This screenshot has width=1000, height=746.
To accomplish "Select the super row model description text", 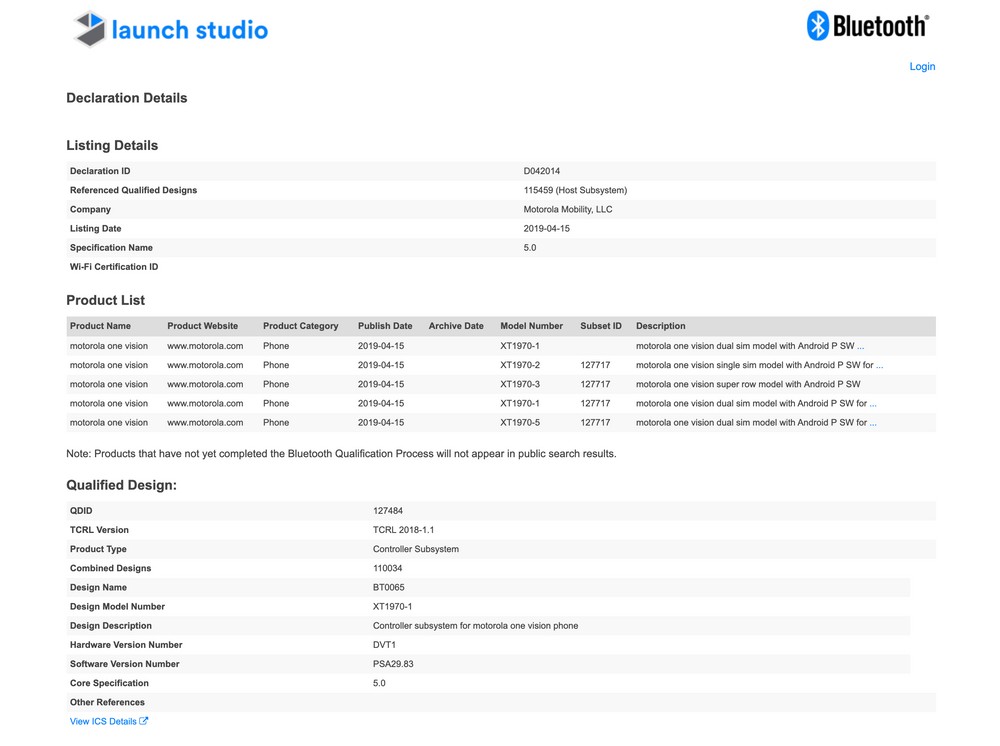I will (748, 384).
